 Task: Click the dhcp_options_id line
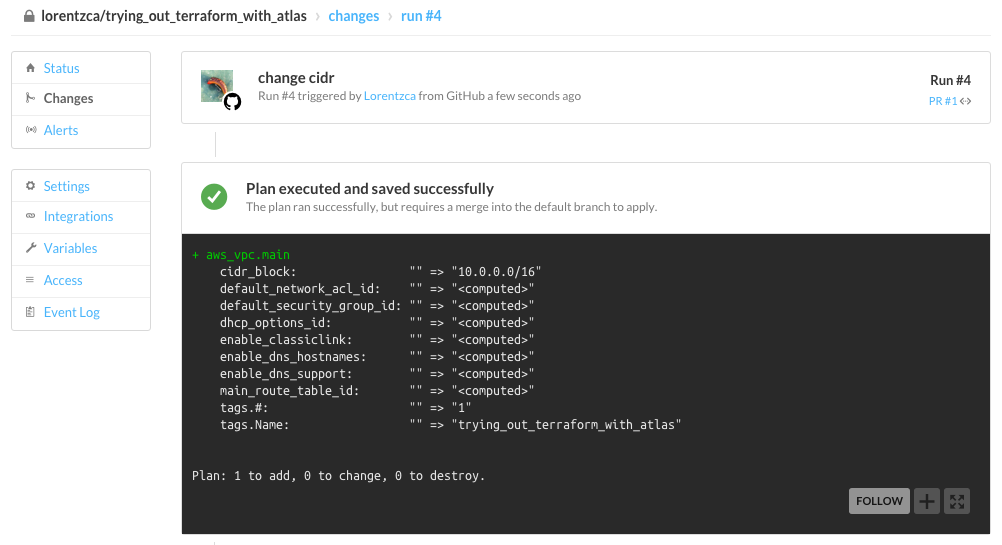pyautogui.click(x=377, y=323)
